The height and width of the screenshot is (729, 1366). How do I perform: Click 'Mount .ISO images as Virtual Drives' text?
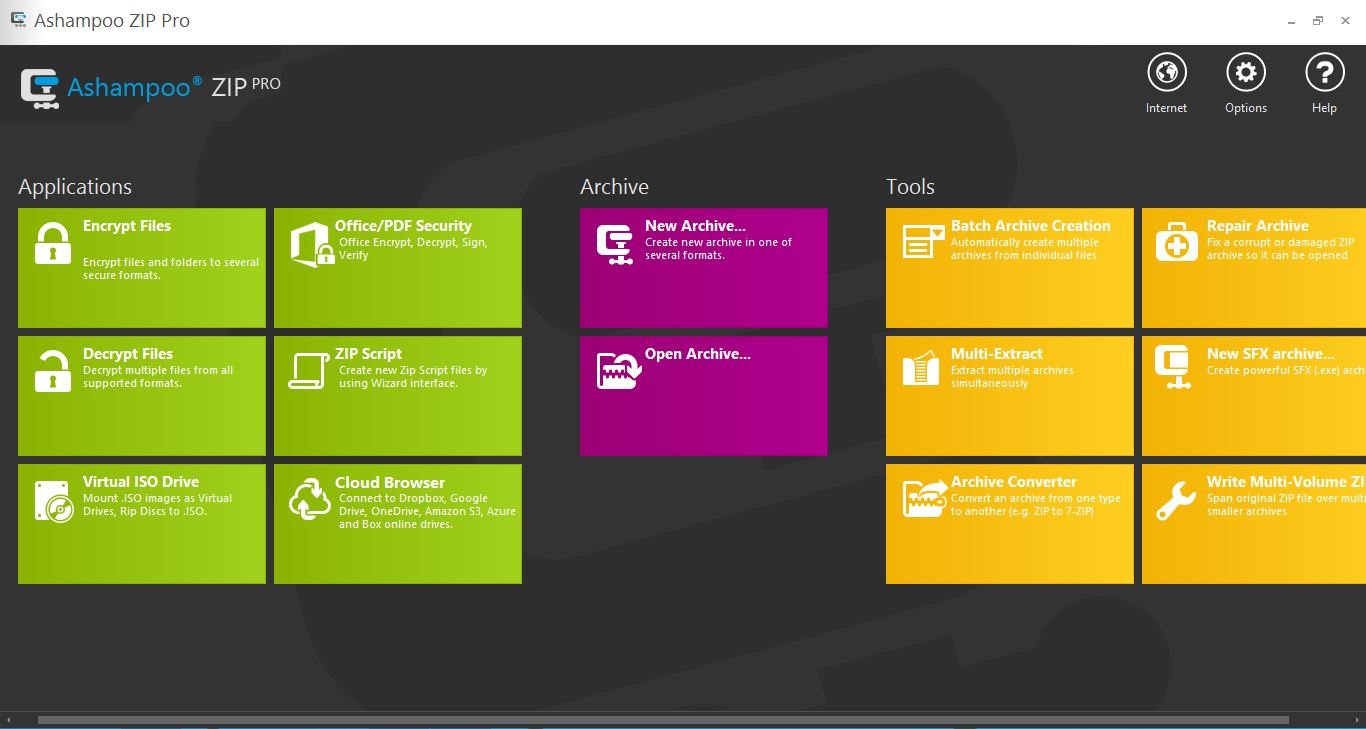click(157, 505)
